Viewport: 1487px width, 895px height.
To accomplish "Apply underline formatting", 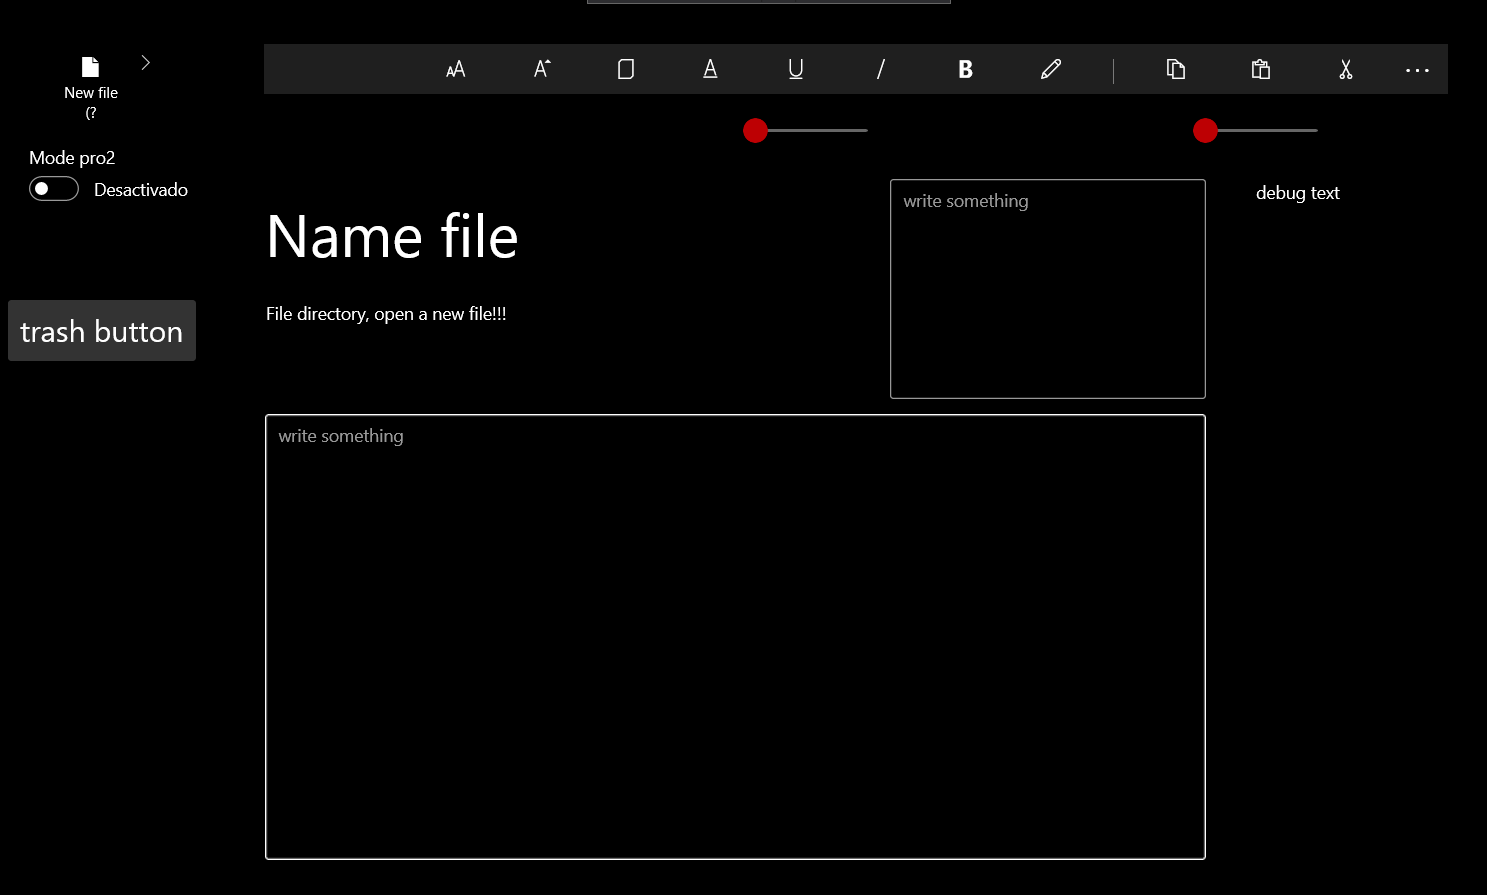I will click(795, 69).
